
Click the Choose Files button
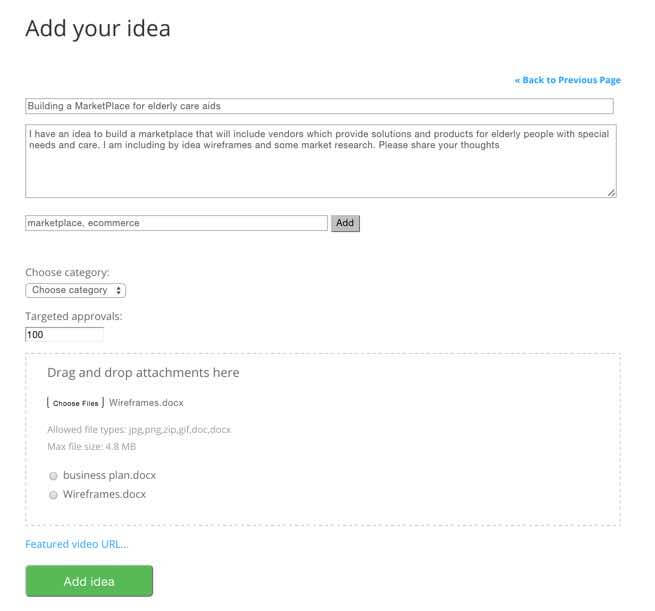point(76,403)
